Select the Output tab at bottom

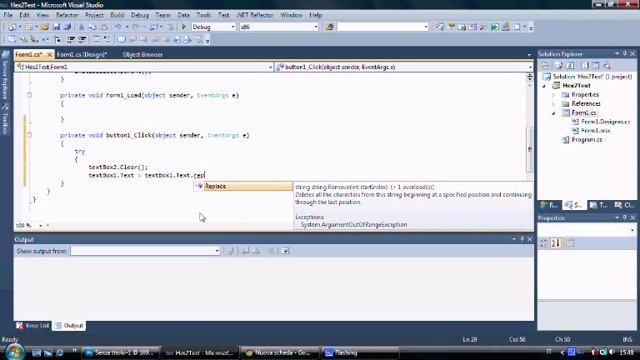pyautogui.click(x=69, y=325)
